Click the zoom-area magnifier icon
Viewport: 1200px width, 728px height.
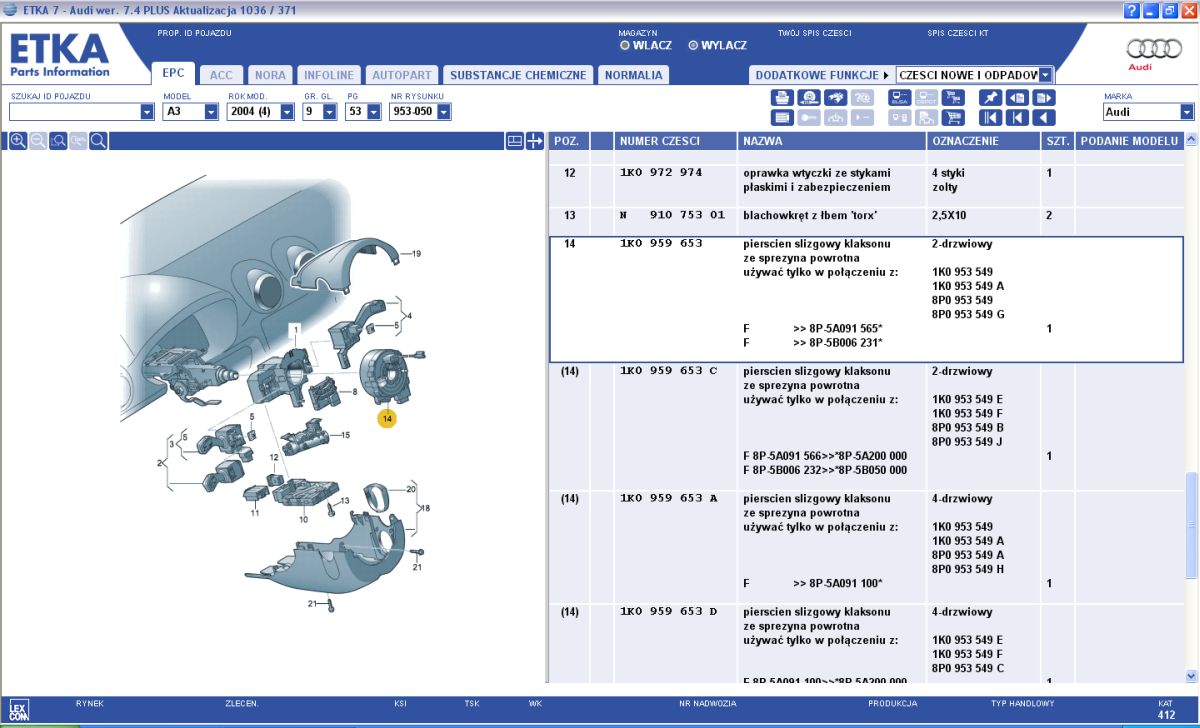coord(58,141)
